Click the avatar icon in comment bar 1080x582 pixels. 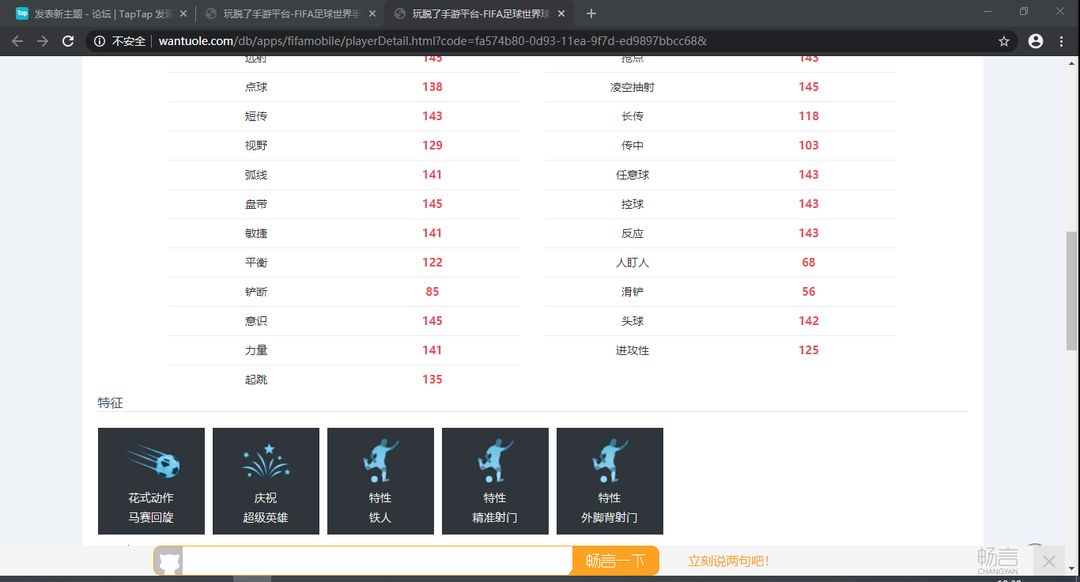(168, 561)
